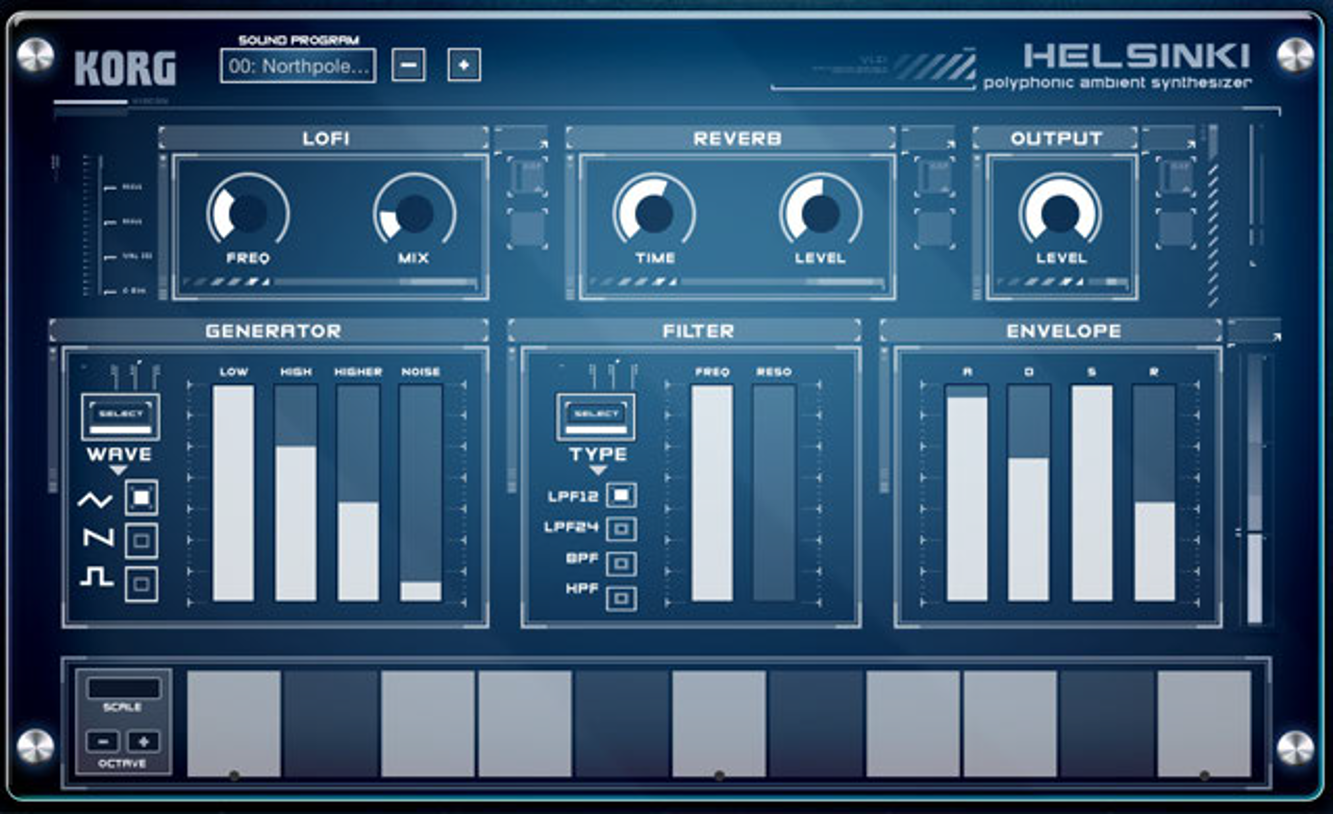Click the filter RESO slider
1333x814 pixels.
pos(774,493)
